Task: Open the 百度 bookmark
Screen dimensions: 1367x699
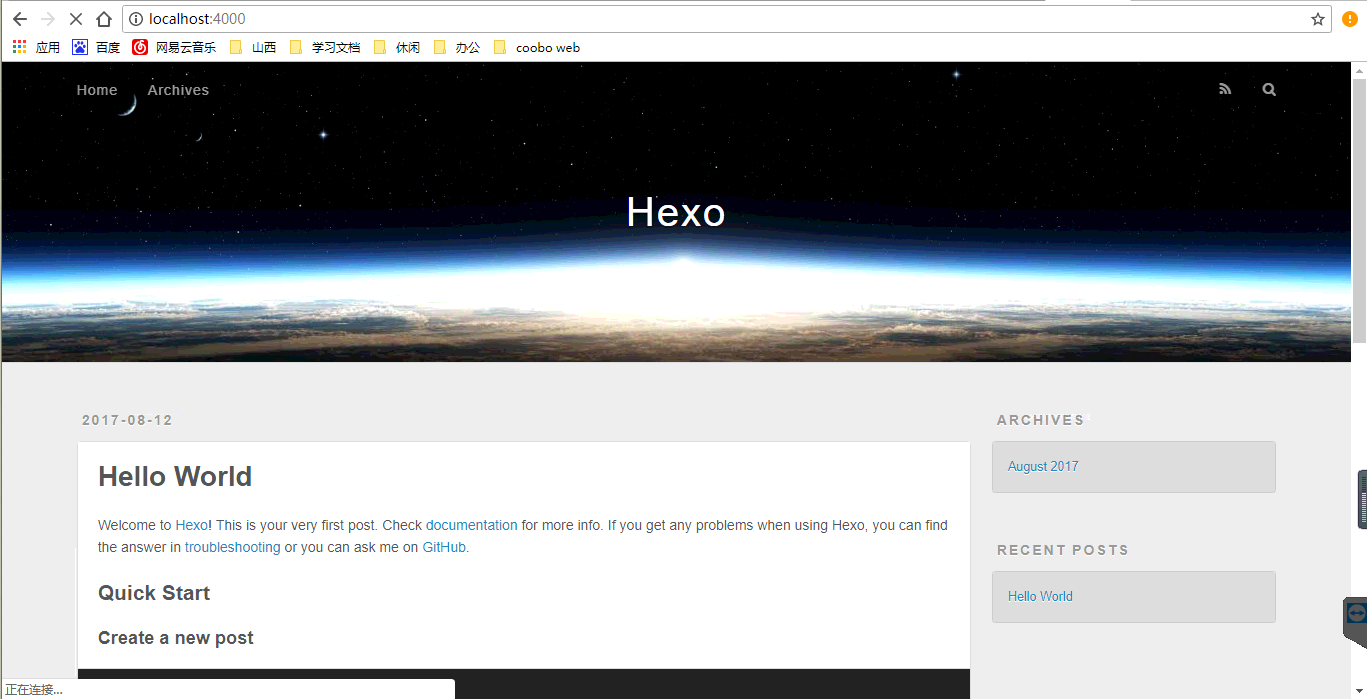Action: click(96, 47)
